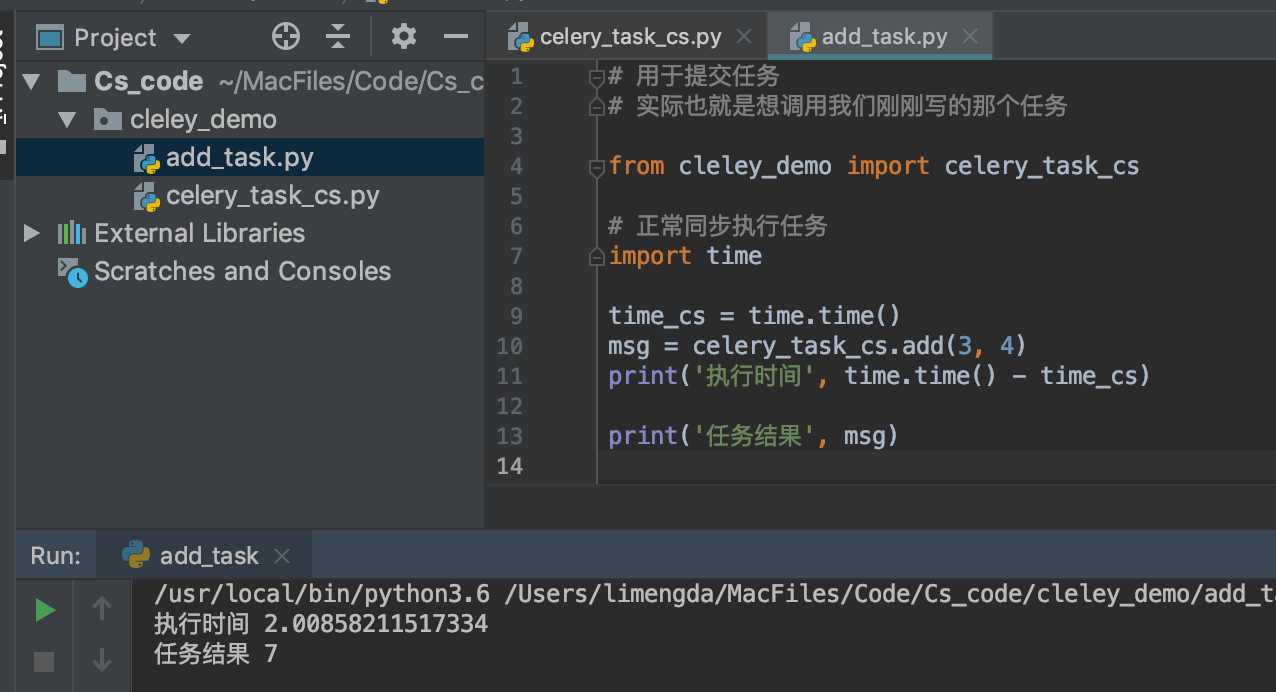This screenshot has height=692, width=1276.
Task: Click the up arrow in Run panel
Action: tap(101, 608)
